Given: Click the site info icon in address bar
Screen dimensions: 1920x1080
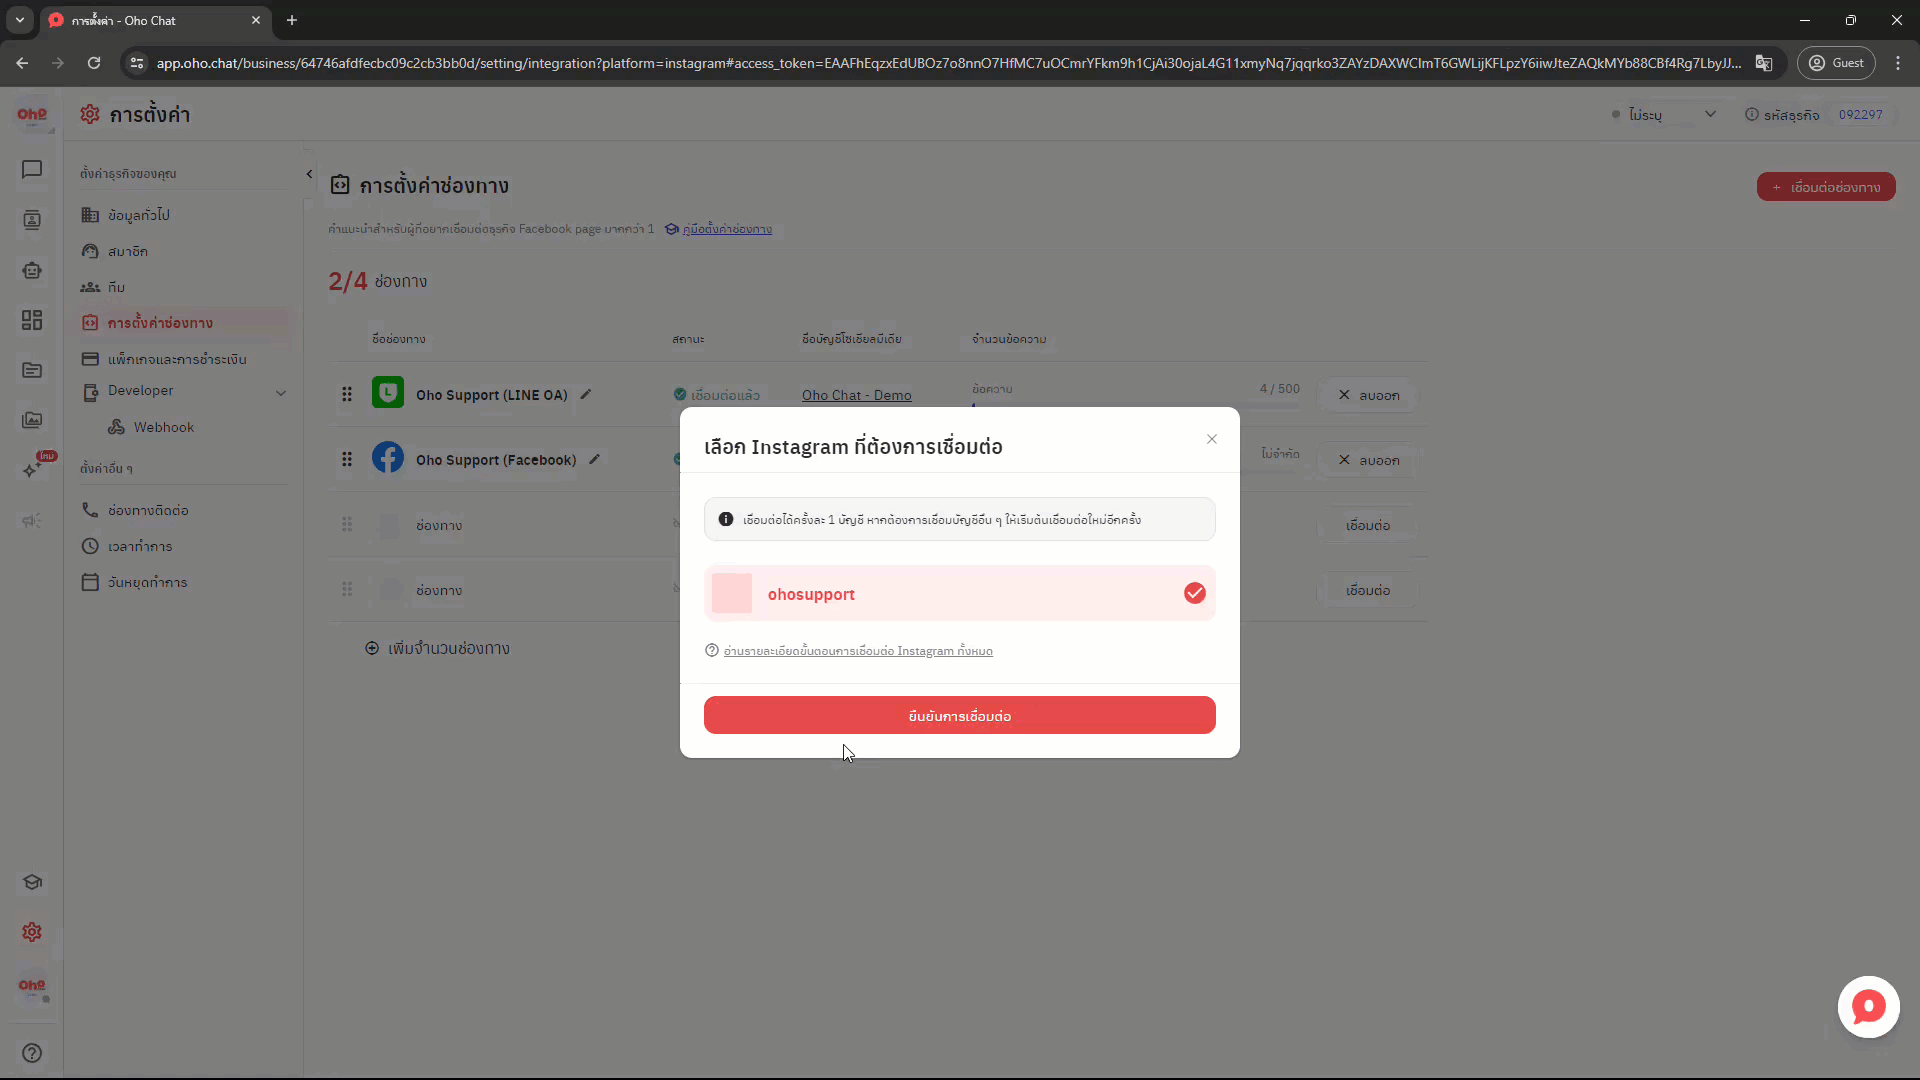Looking at the screenshot, I should 137,63.
